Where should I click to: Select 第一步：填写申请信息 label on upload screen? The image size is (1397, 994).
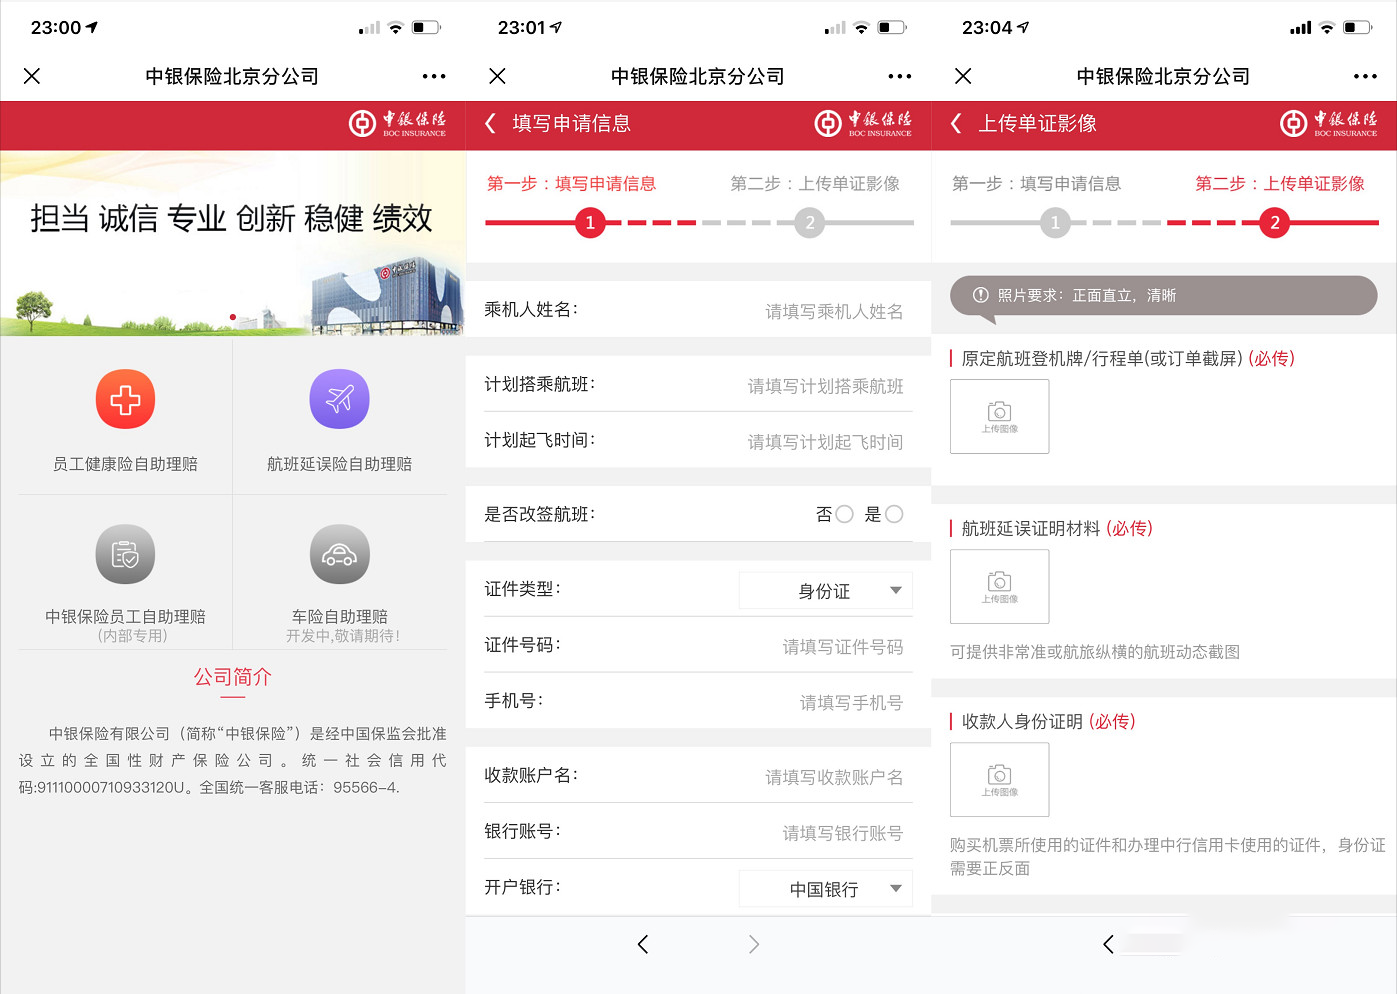(1036, 183)
